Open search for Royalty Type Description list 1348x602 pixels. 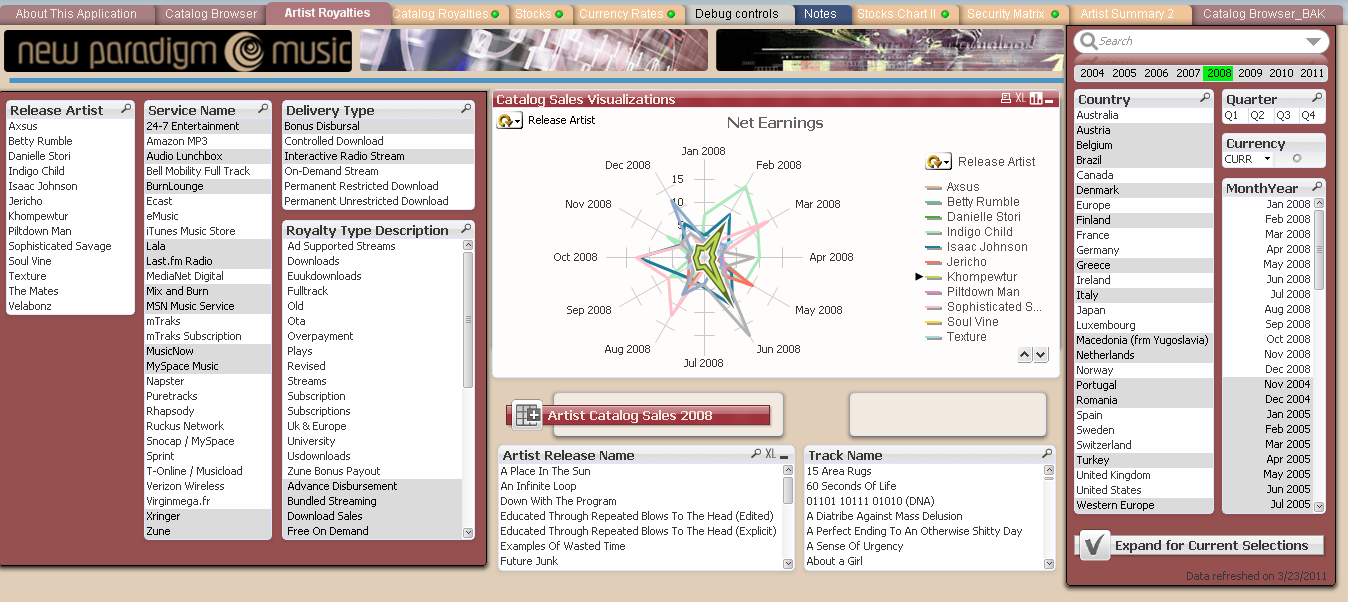pyautogui.click(x=466, y=229)
